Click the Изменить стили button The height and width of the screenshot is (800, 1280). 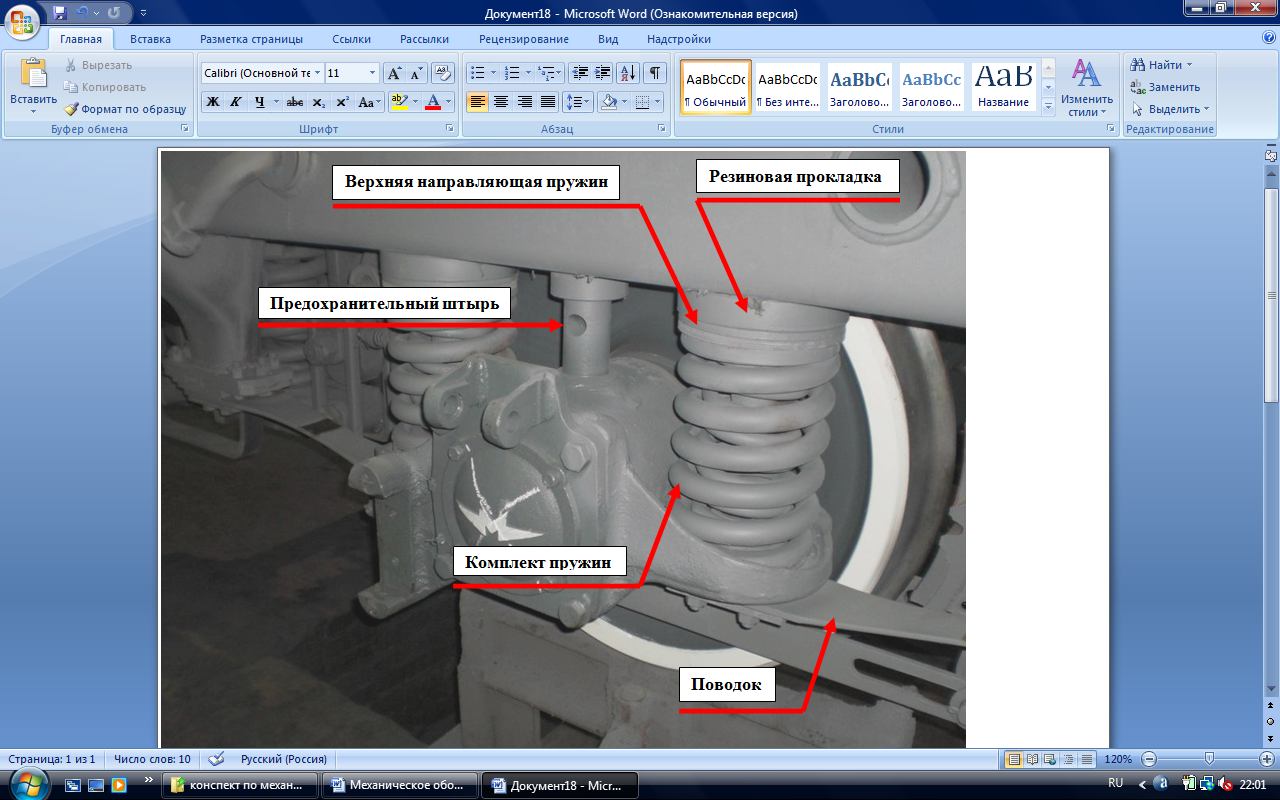1086,88
